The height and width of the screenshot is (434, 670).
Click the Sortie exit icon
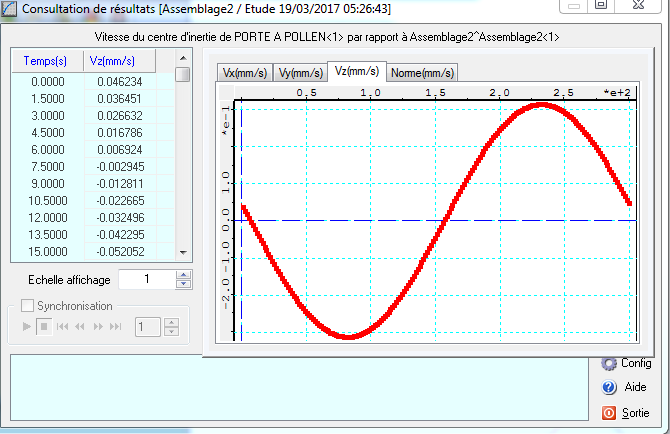[609, 413]
